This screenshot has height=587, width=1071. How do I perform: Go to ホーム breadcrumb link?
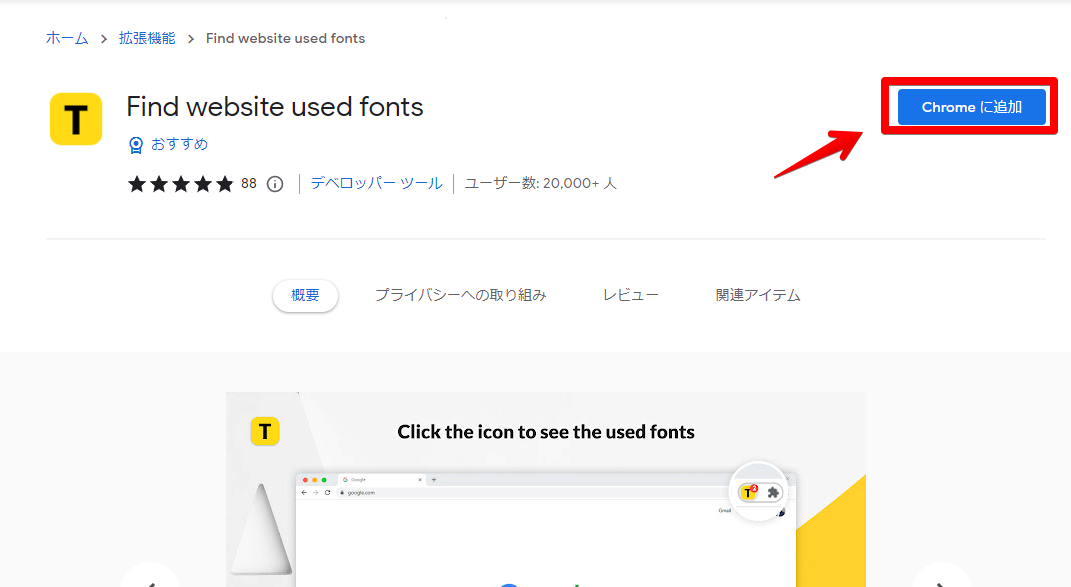pyautogui.click(x=67, y=38)
